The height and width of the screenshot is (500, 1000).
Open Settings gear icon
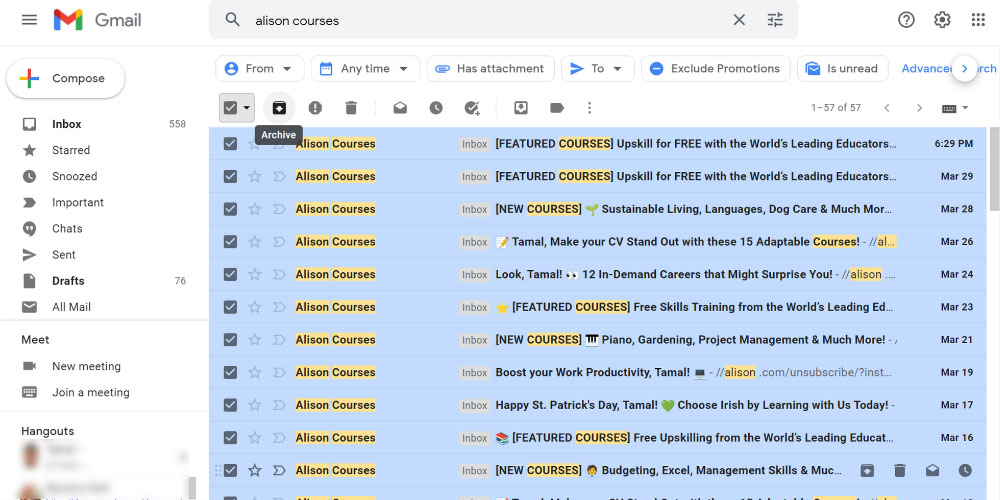[x=942, y=20]
